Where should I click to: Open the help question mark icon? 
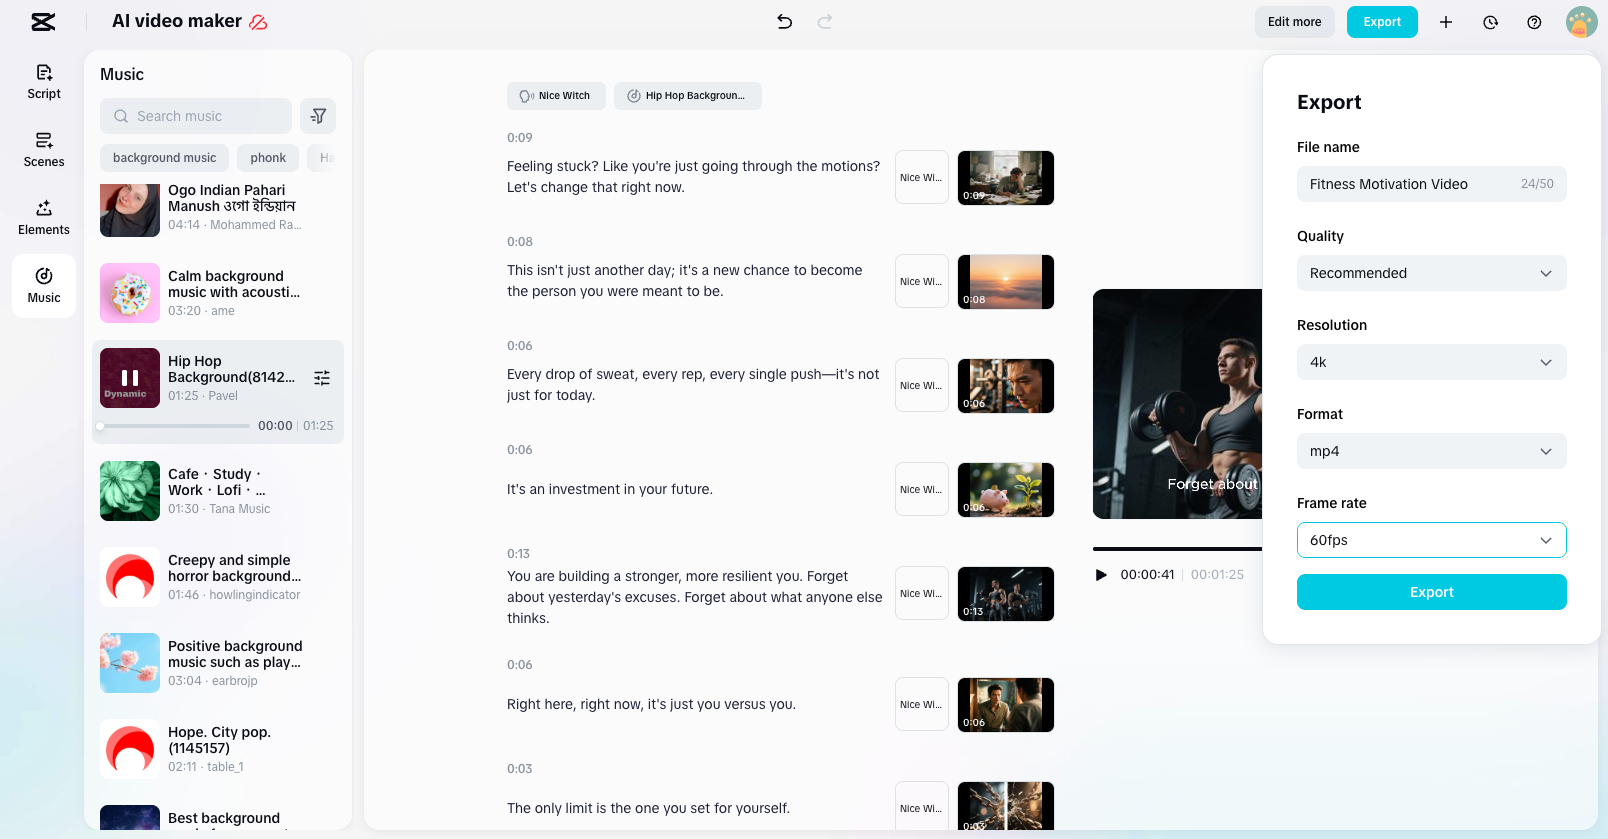tap(1534, 22)
